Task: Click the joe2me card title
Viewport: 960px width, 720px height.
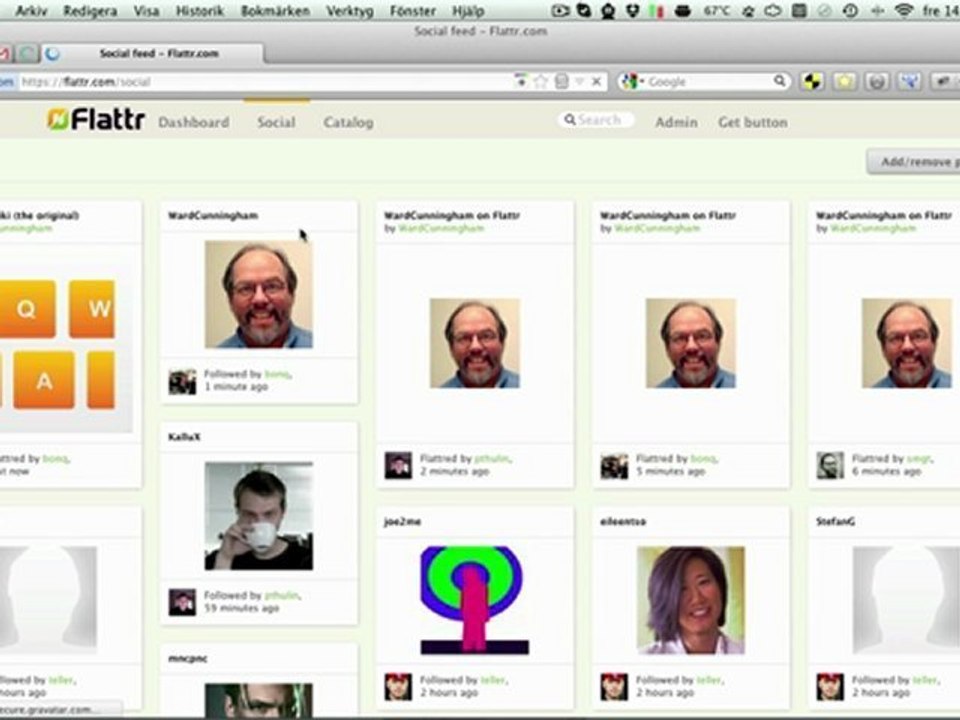Action: pos(402,522)
